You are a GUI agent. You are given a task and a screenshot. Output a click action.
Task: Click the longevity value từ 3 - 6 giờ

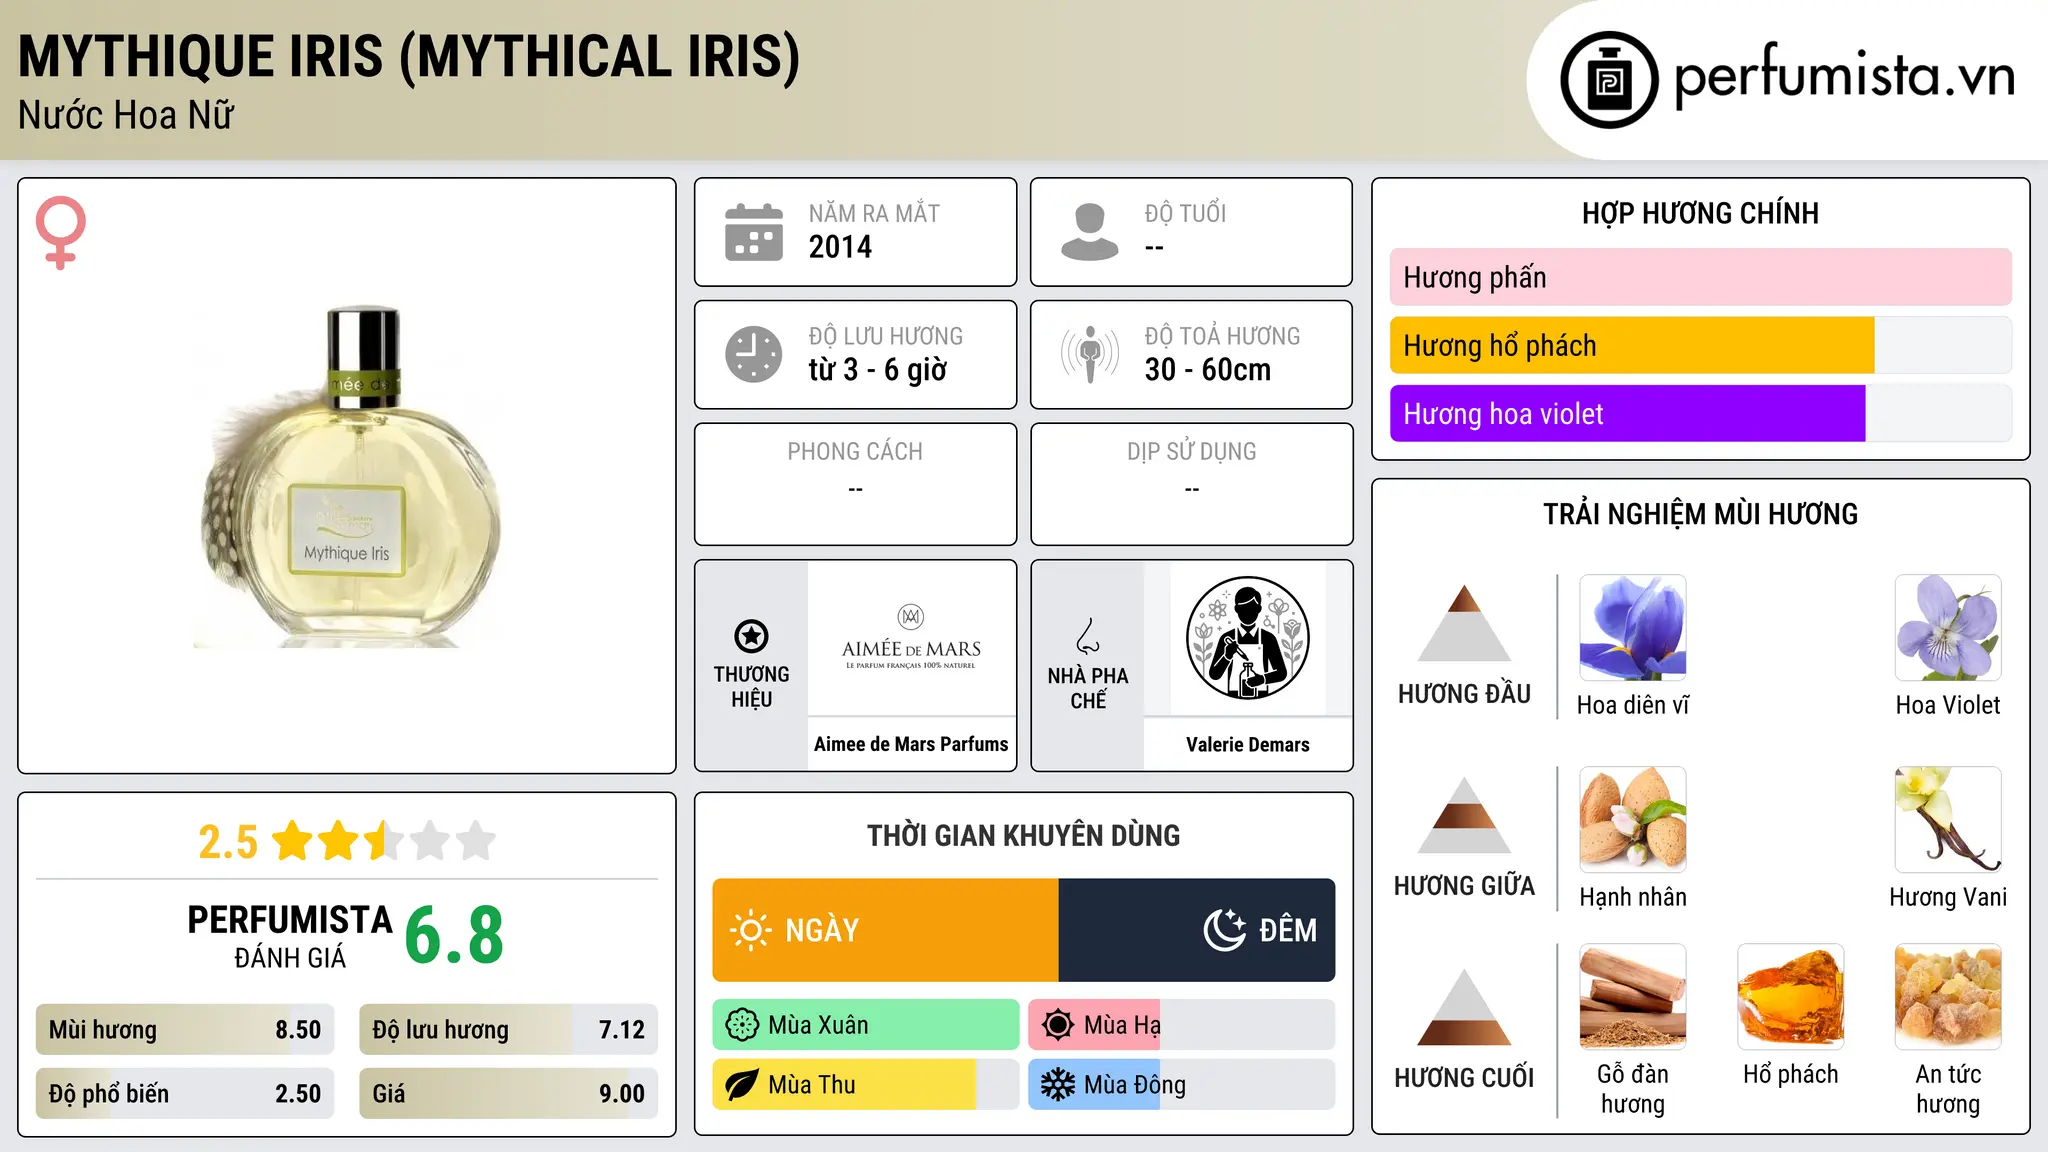tap(878, 370)
